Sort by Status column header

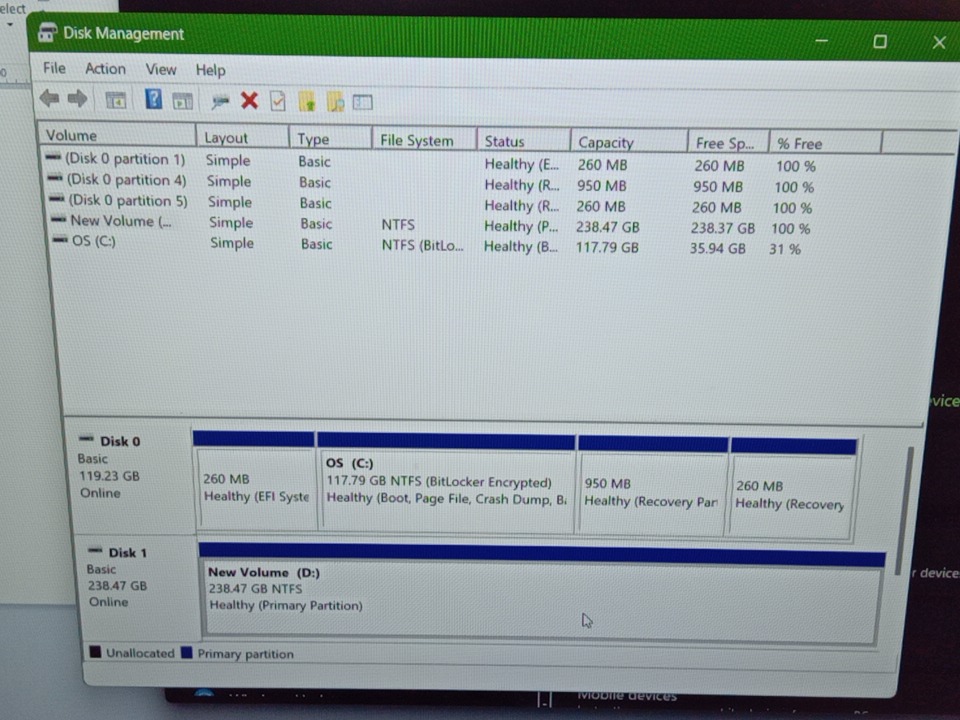[x=524, y=141]
